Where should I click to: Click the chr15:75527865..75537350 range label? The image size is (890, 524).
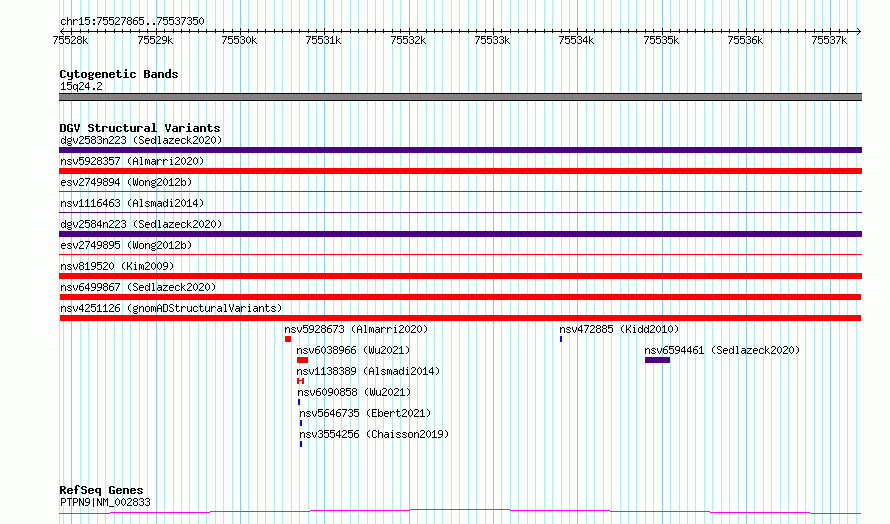click(132, 21)
